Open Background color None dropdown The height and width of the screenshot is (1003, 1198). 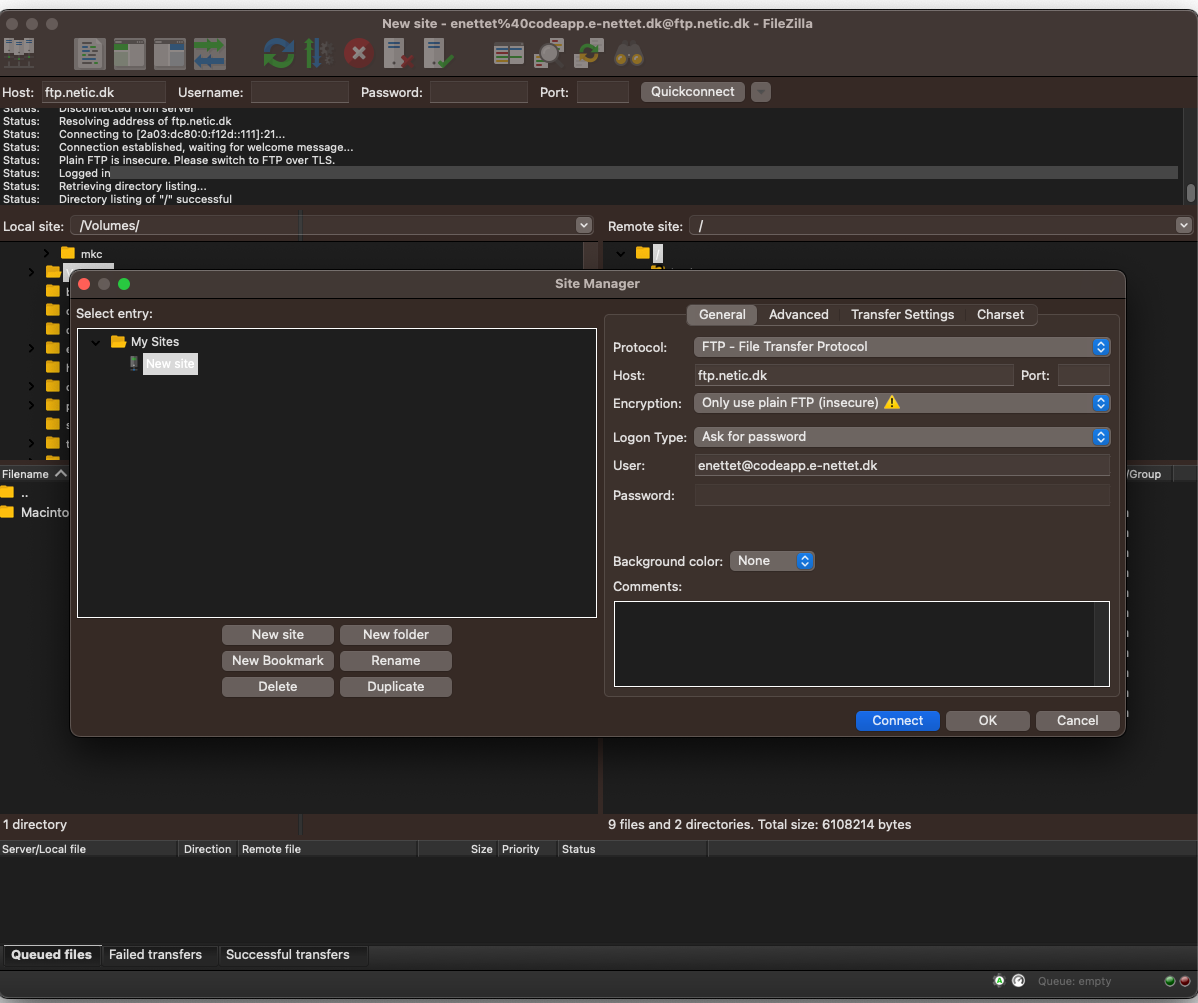point(772,561)
